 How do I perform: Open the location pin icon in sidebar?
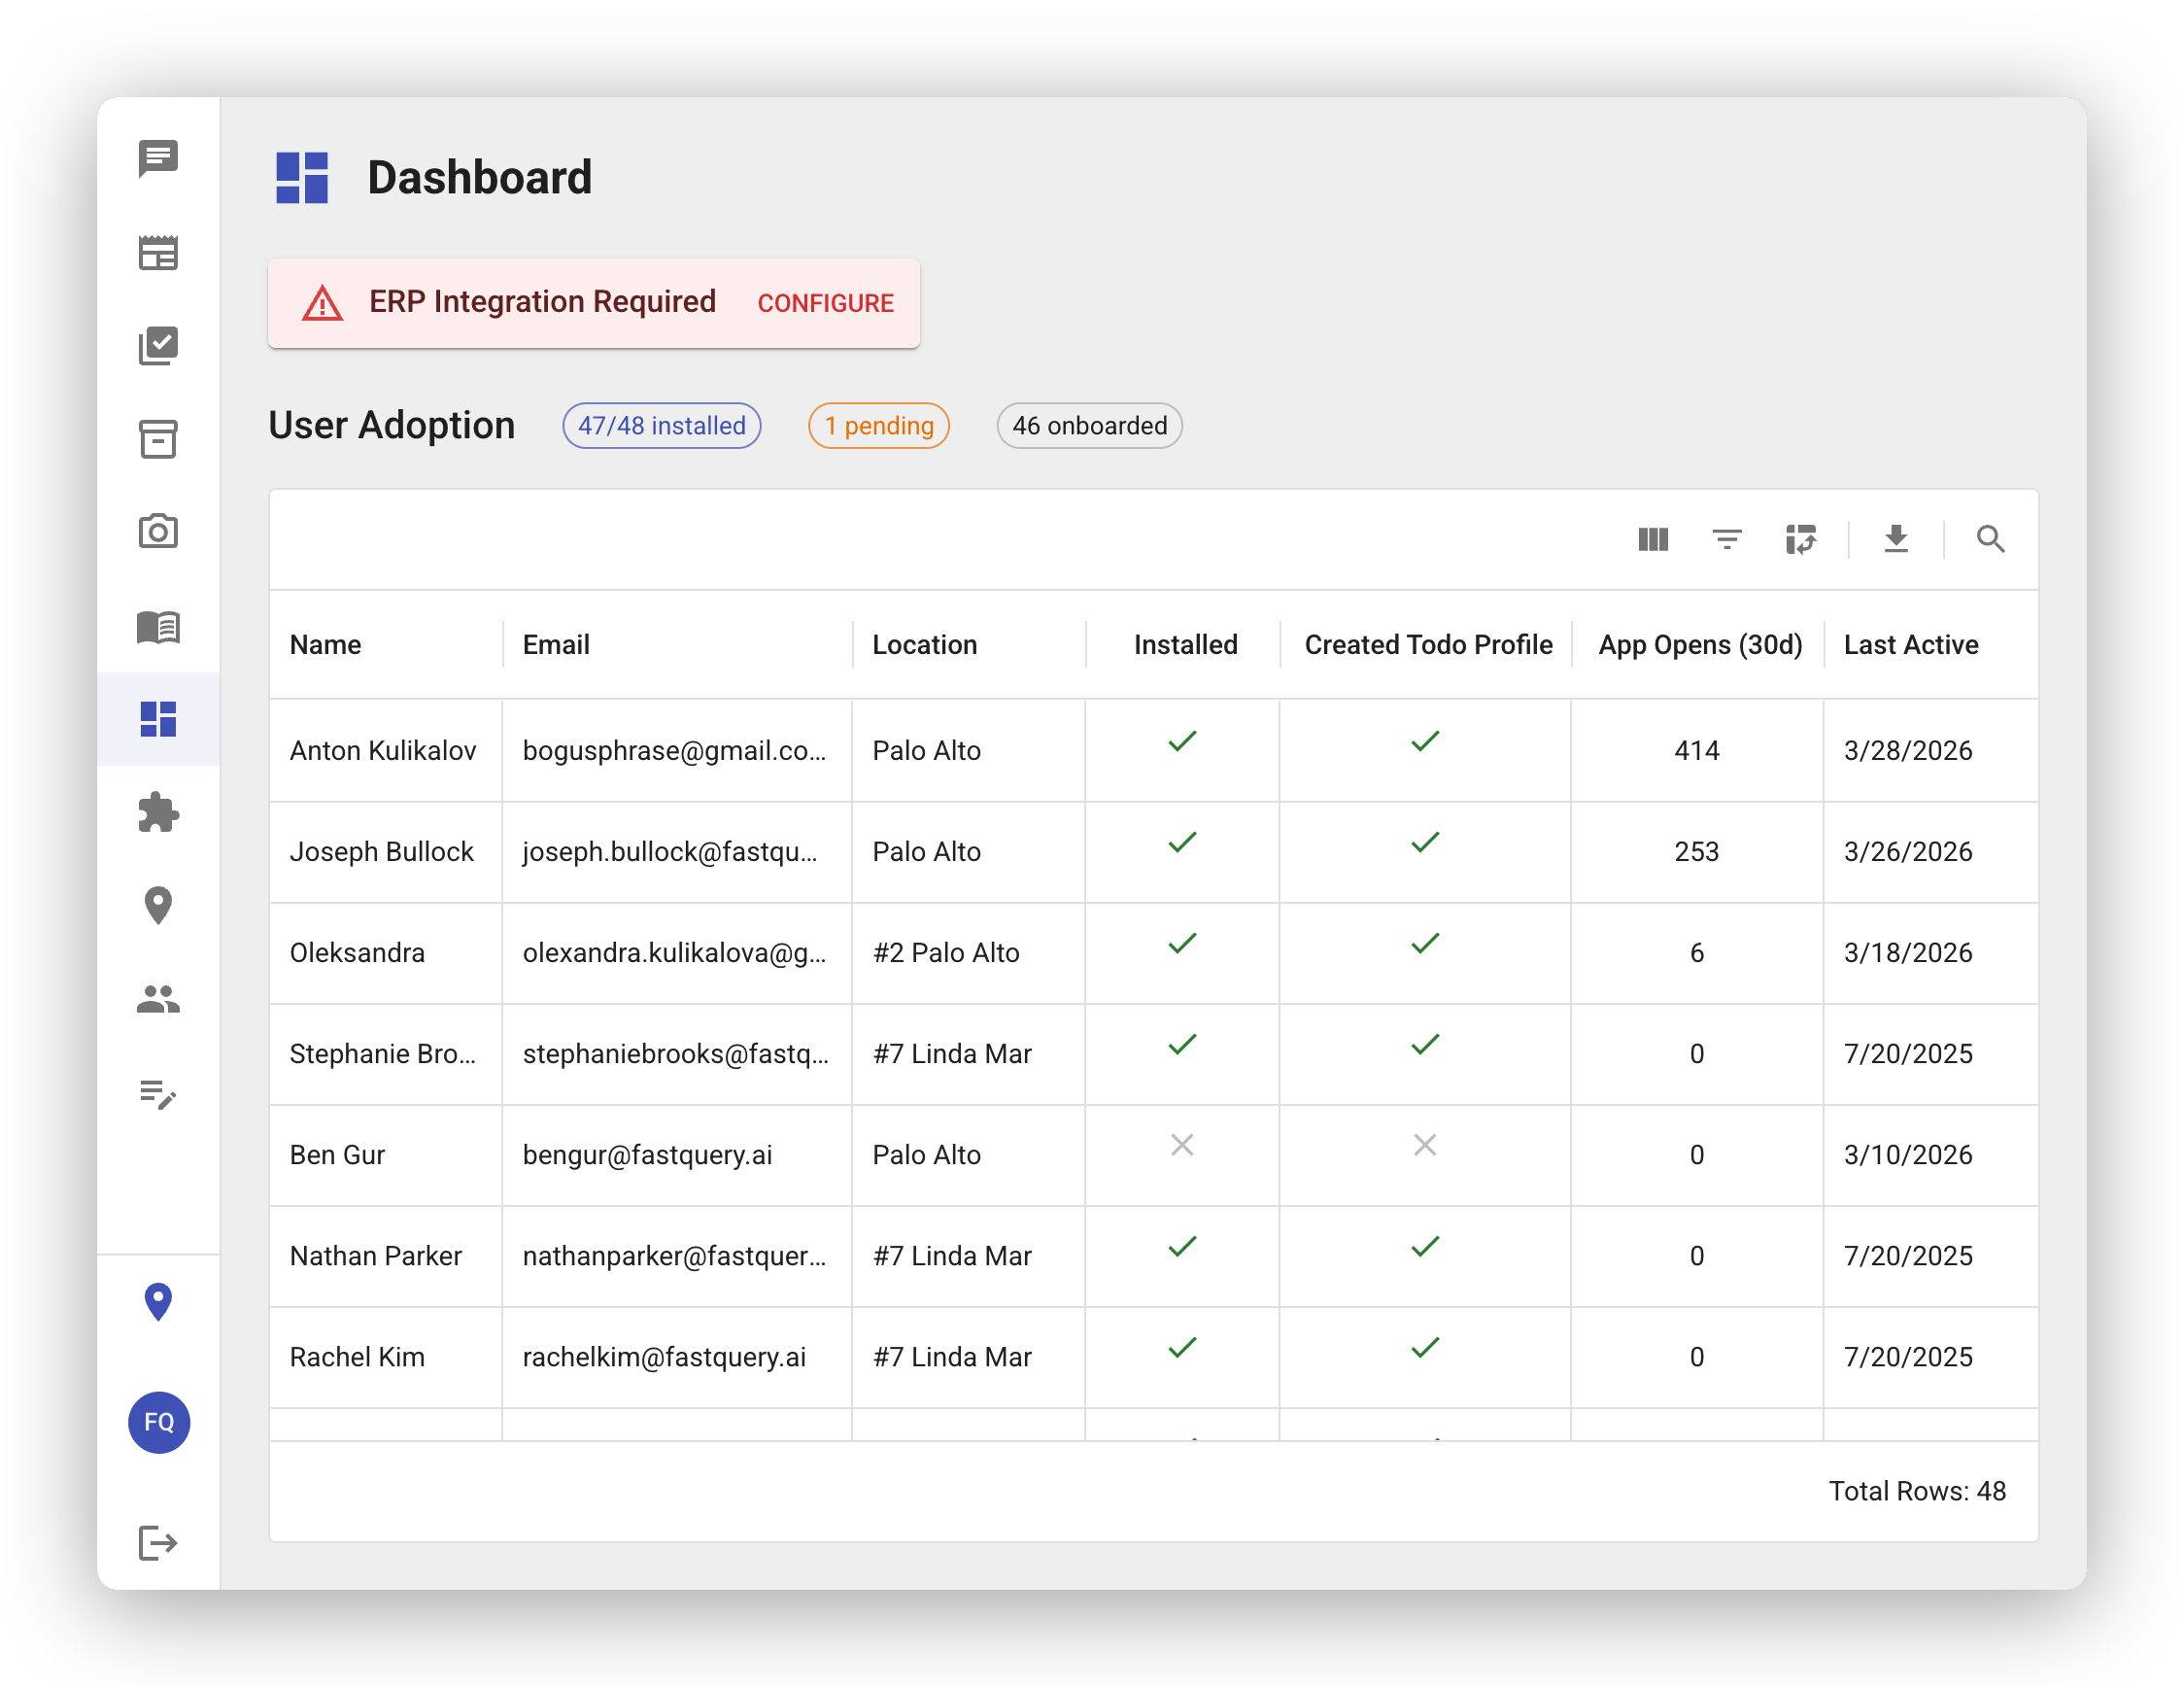point(158,904)
